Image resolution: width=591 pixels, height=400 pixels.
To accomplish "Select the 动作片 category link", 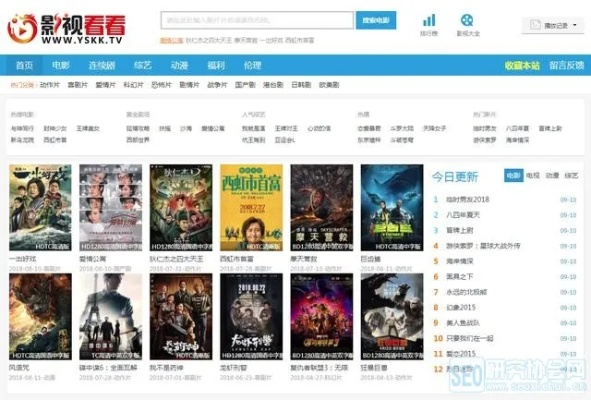I will click(x=50, y=85).
